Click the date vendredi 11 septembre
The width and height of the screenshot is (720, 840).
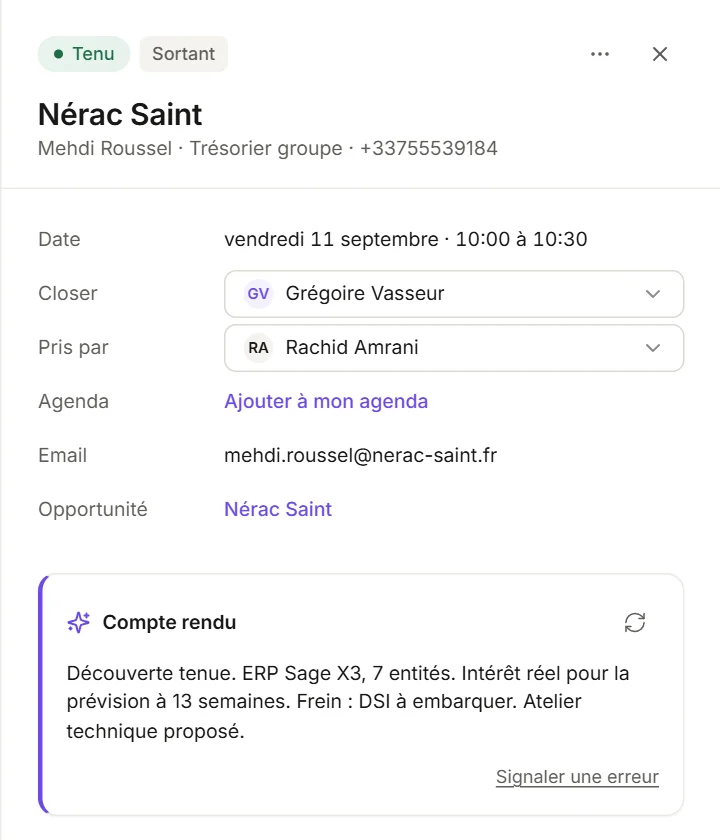[x=331, y=239]
